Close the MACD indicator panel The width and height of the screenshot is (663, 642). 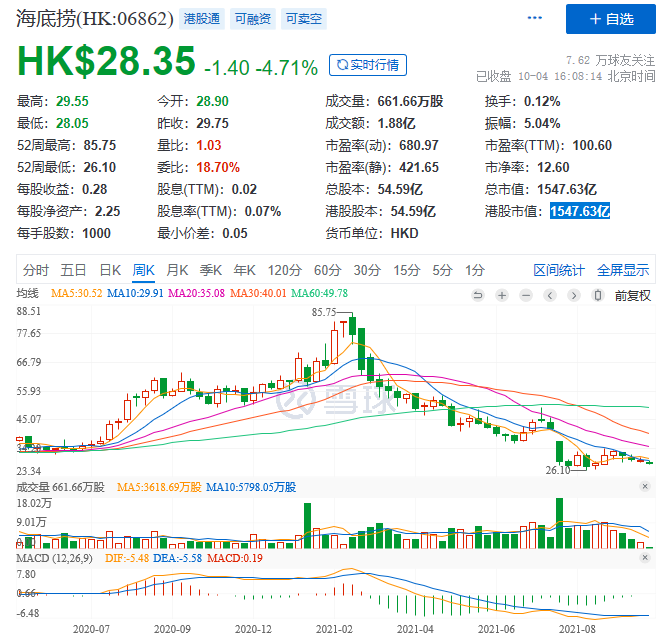645,557
